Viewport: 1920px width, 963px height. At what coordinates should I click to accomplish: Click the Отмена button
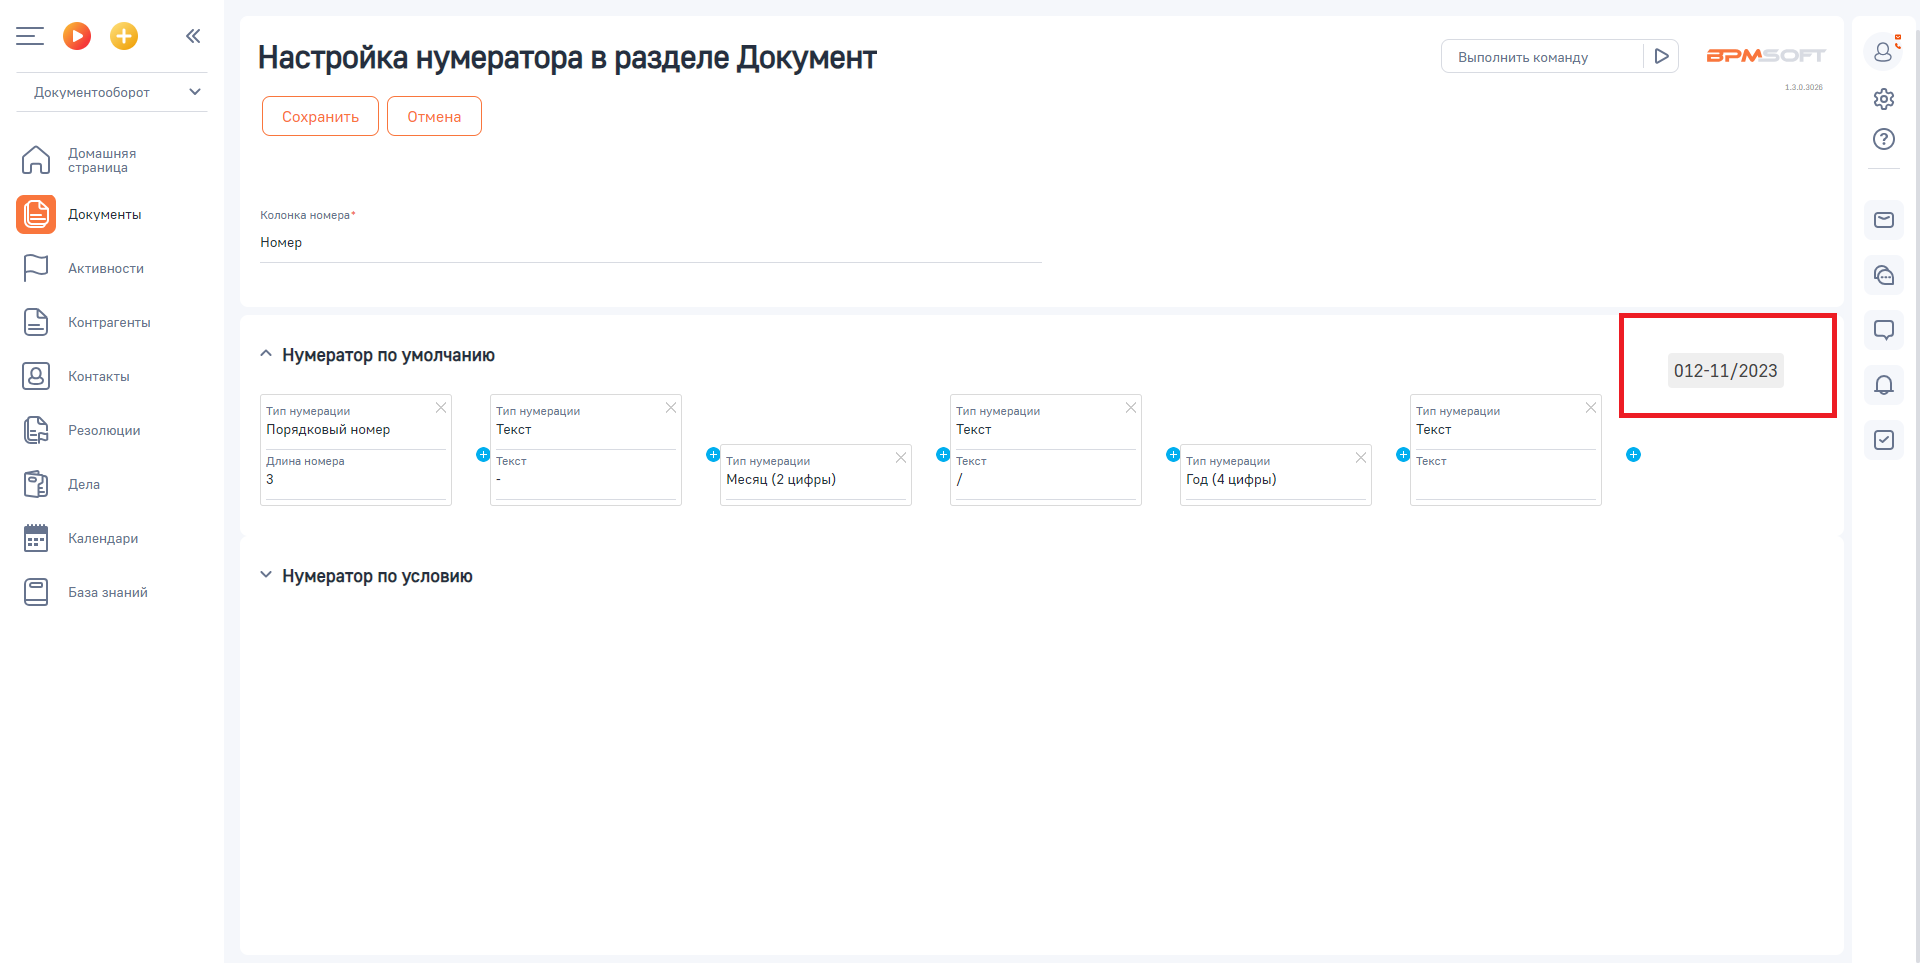click(434, 116)
